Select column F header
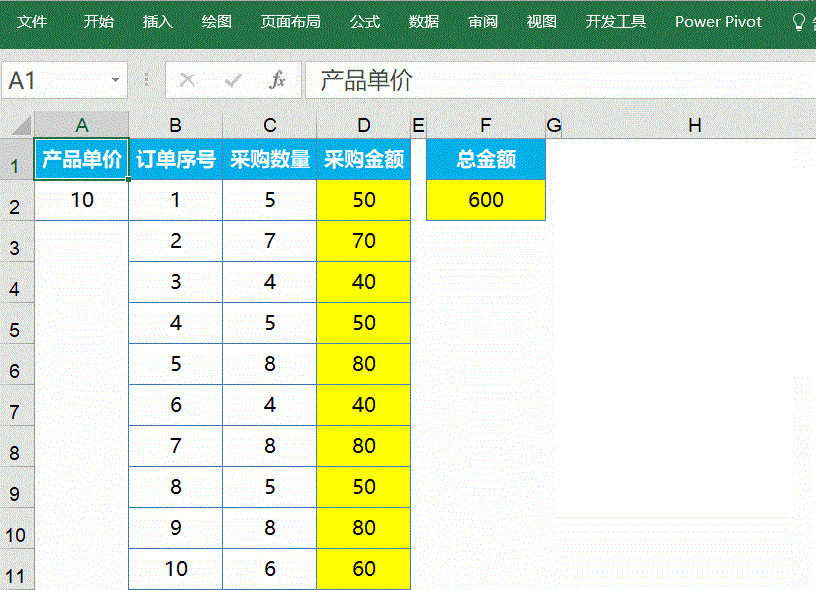Image resolution: width=816 pixels, height=590 pixels. coord(486,125)
